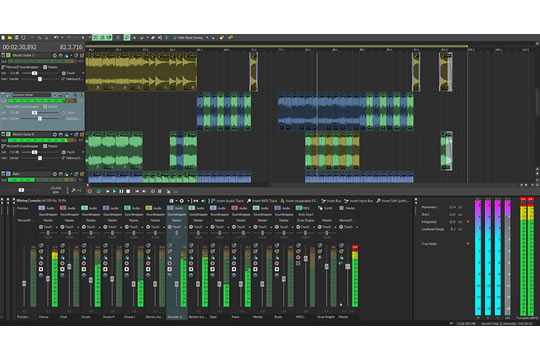Screen dimensions: 540x360
Task: Click the Momentary loudness label
Action: [x=429, y=207]
